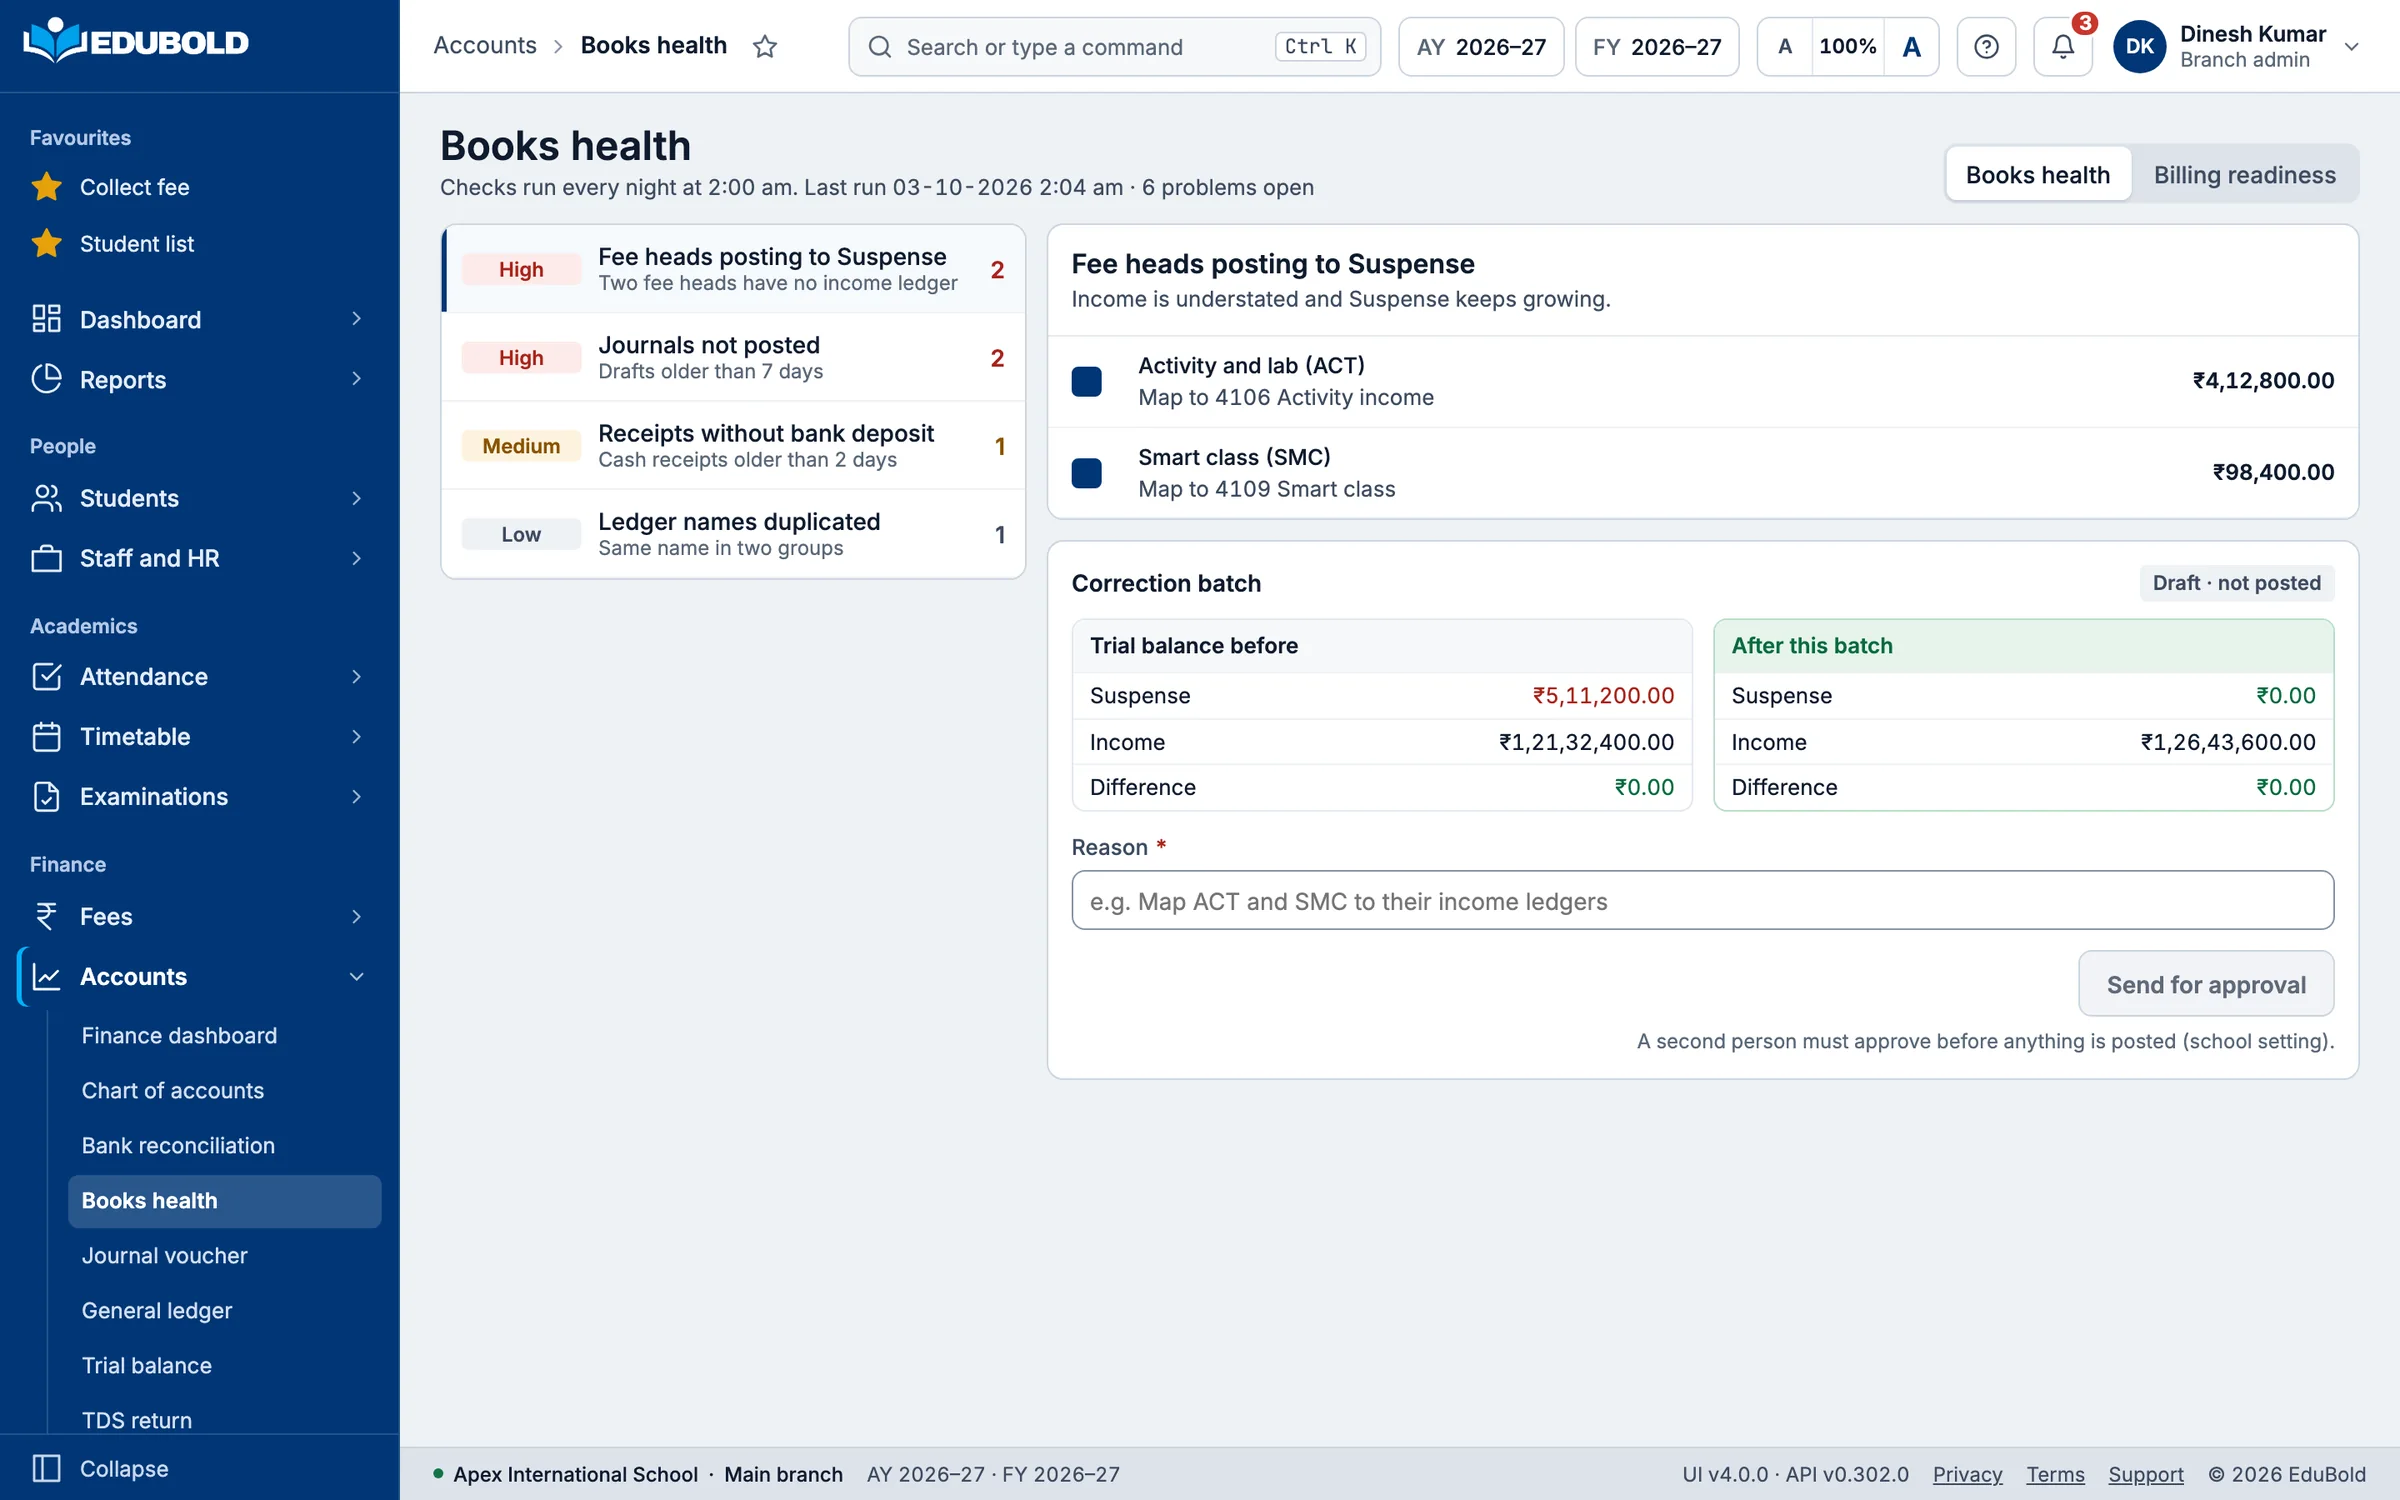Click the Timetable calendar icon
Screen dimensions: 2400x1500
pyautogui.click(x=46, y=737)
